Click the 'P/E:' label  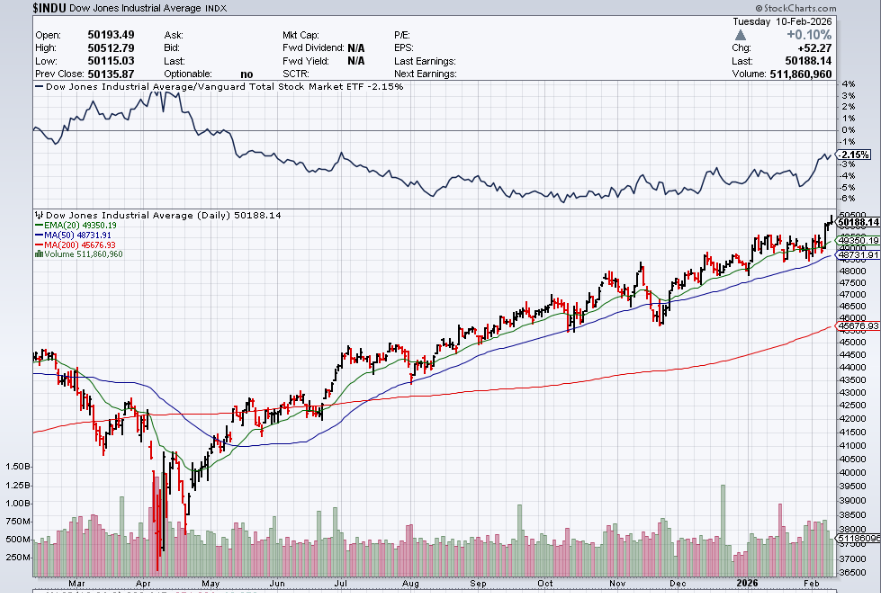[x=402, y=35]
